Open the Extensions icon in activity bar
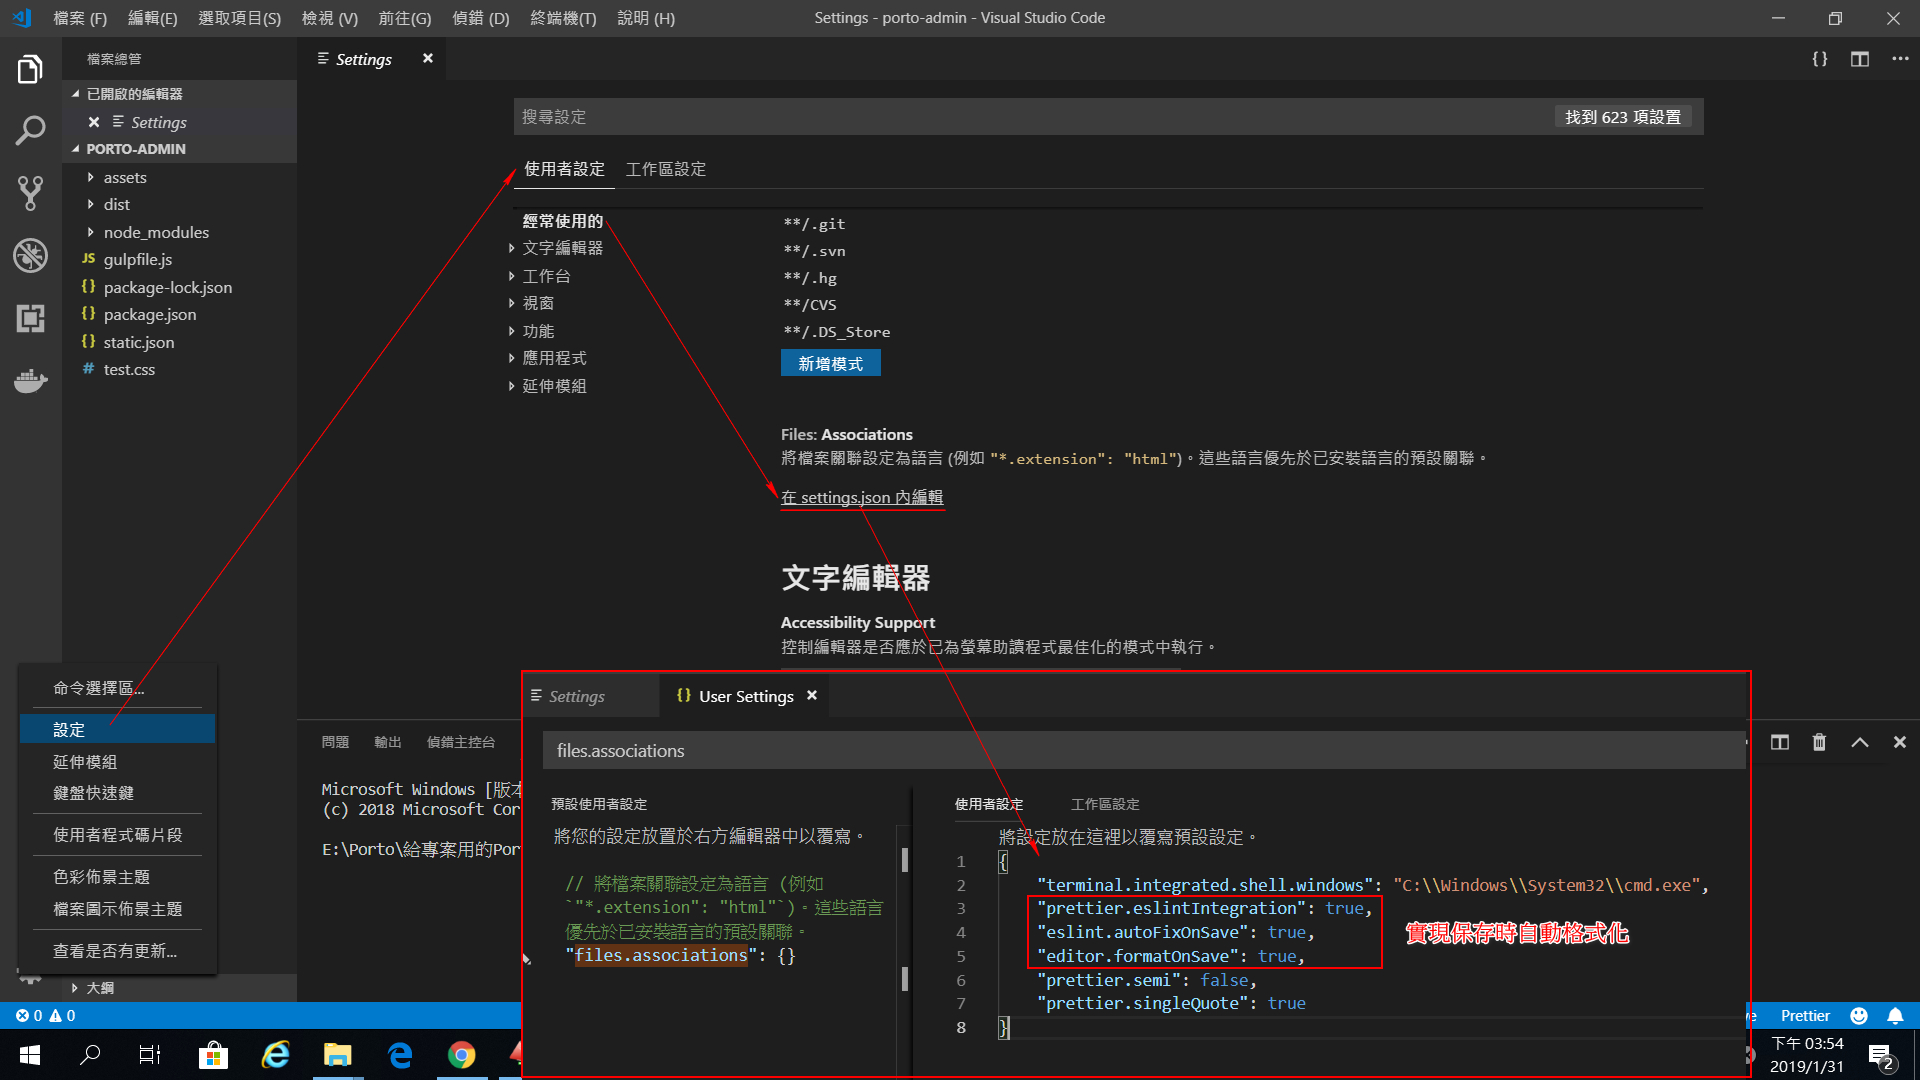Viewport: 1920px width, 1080px height. click(x=30, y=318)
